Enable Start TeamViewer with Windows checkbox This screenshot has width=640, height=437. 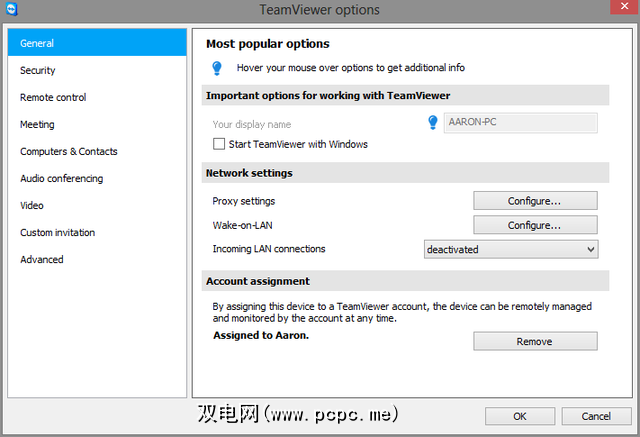click(x=220, y=144)
